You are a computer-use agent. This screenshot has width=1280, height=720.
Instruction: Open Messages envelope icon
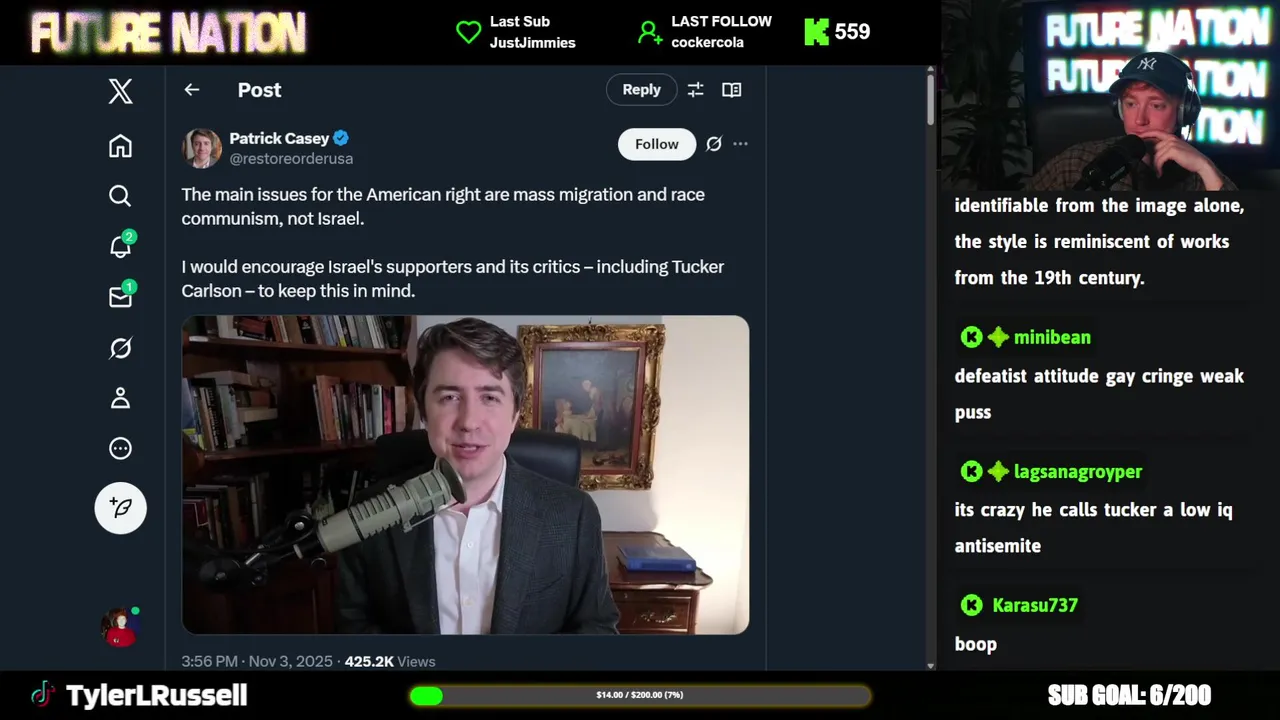[x=120, y=297]
